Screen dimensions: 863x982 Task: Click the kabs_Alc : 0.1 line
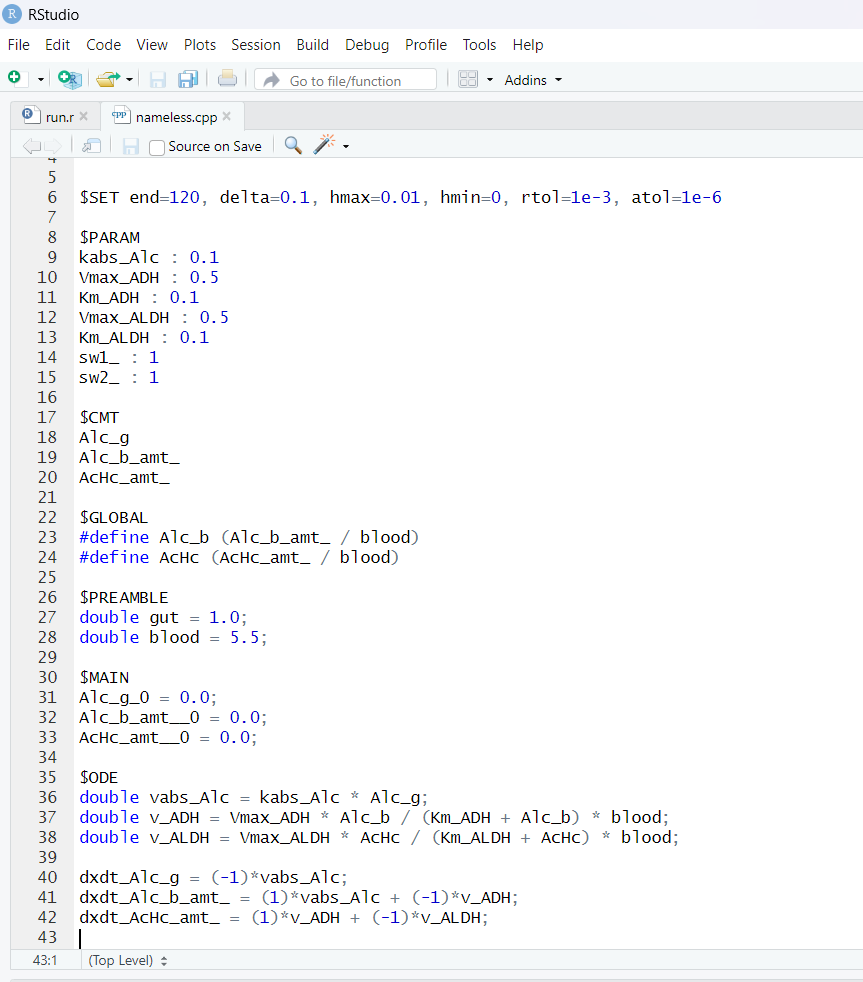[x=149, y=257]
